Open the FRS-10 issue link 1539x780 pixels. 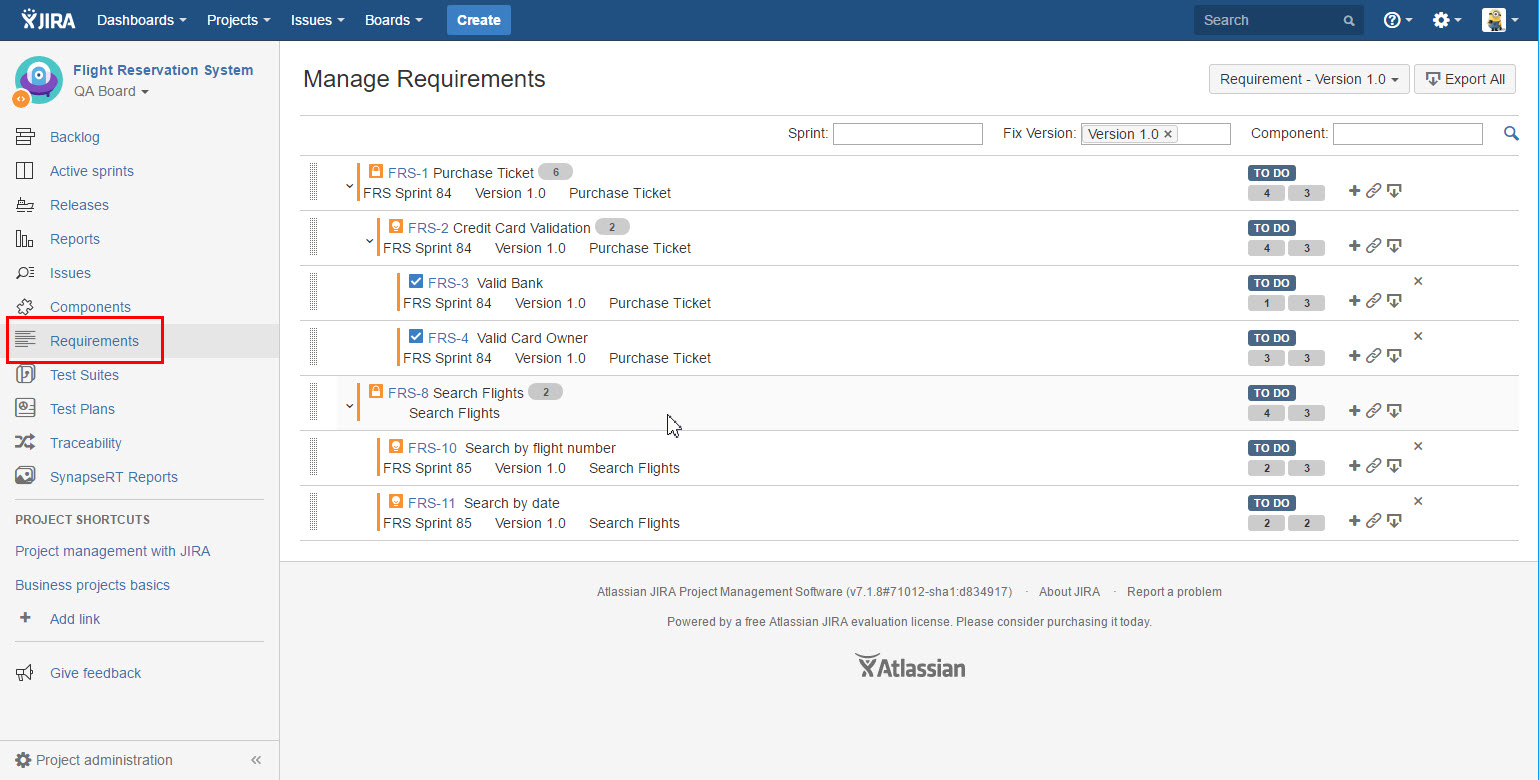[432, 448]
